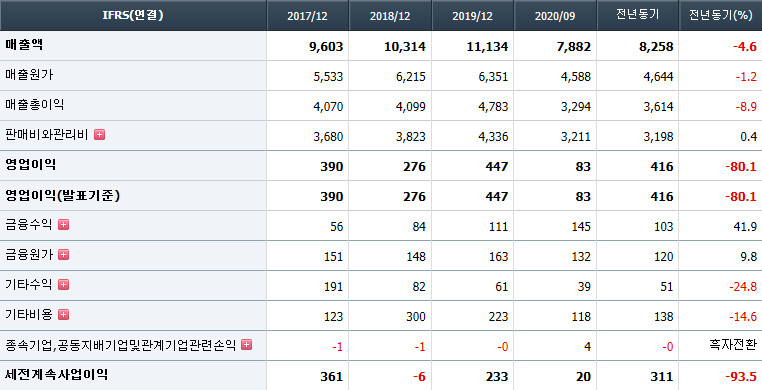Click 판매비와관리비 value 4,336
The image size is (762, 390).
[x=493, y=137]
